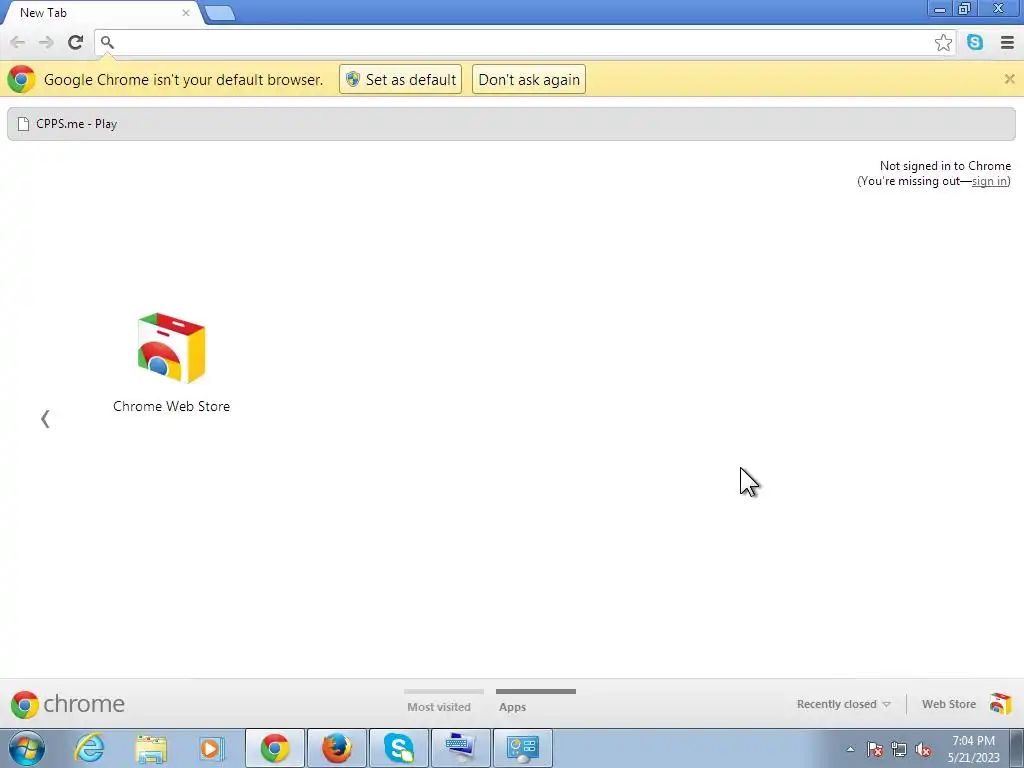This screenshot has height=768, width=1024.
Task: Launch the Chrome Web Store app icon
Action: tap(171, 347)
